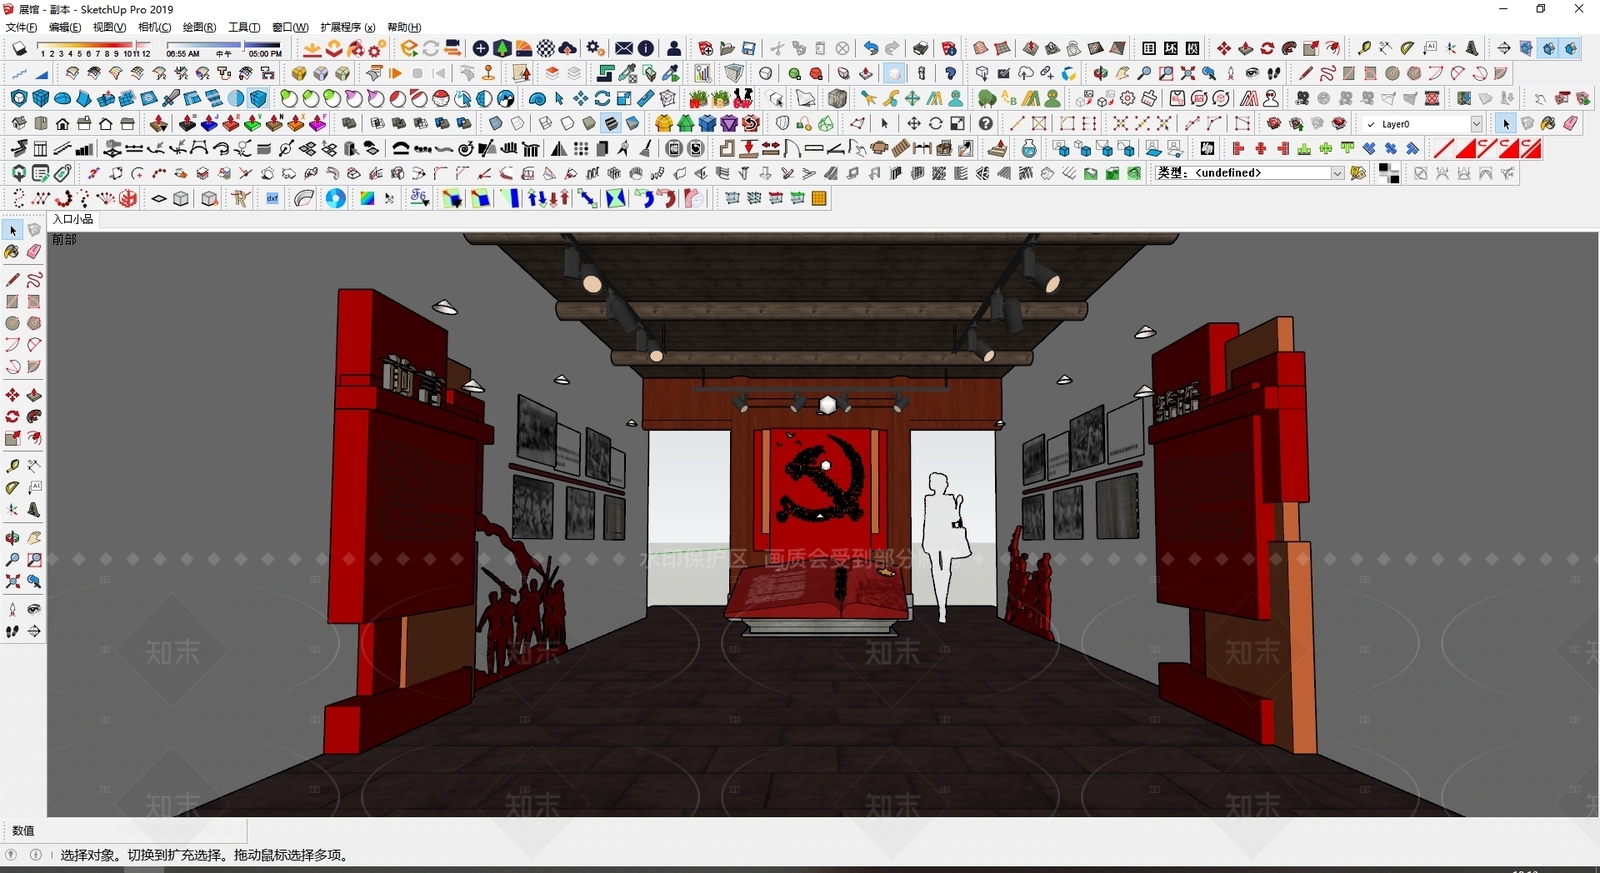Select the Tape Measure tool in left palette

pyautogui.click(x=12, y=466)
